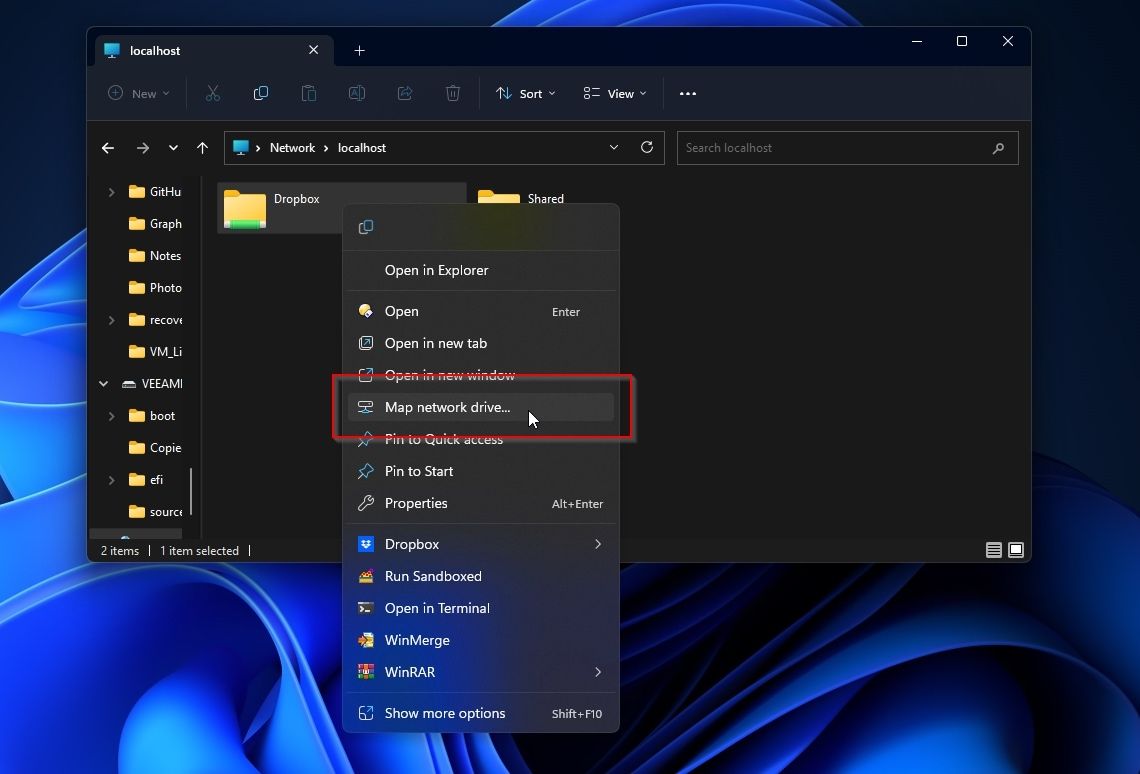Screen dimensions: 1140x774
Task: Choose Pin to Start from the context menu
Action: click(x=420, y=471)
